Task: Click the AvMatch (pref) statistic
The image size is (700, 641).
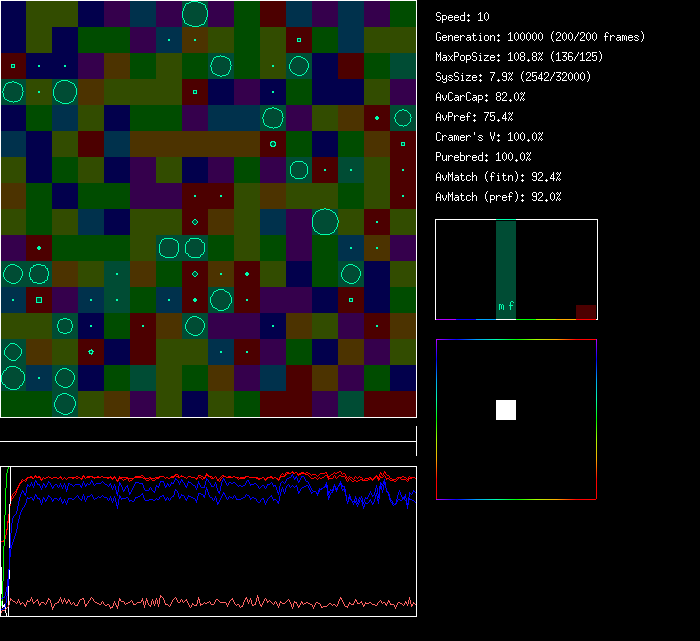Action: [x=498, y=197]
